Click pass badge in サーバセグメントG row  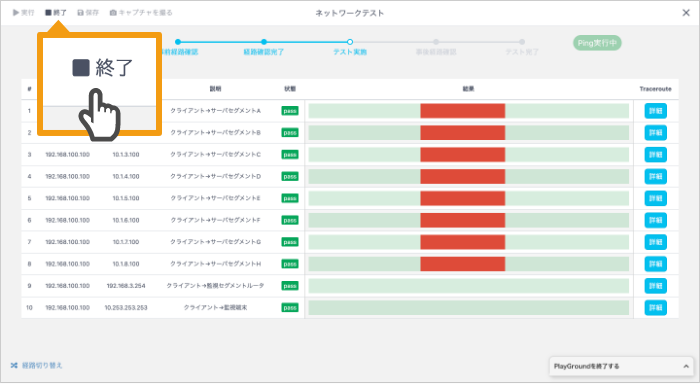[x=290, y=242]
